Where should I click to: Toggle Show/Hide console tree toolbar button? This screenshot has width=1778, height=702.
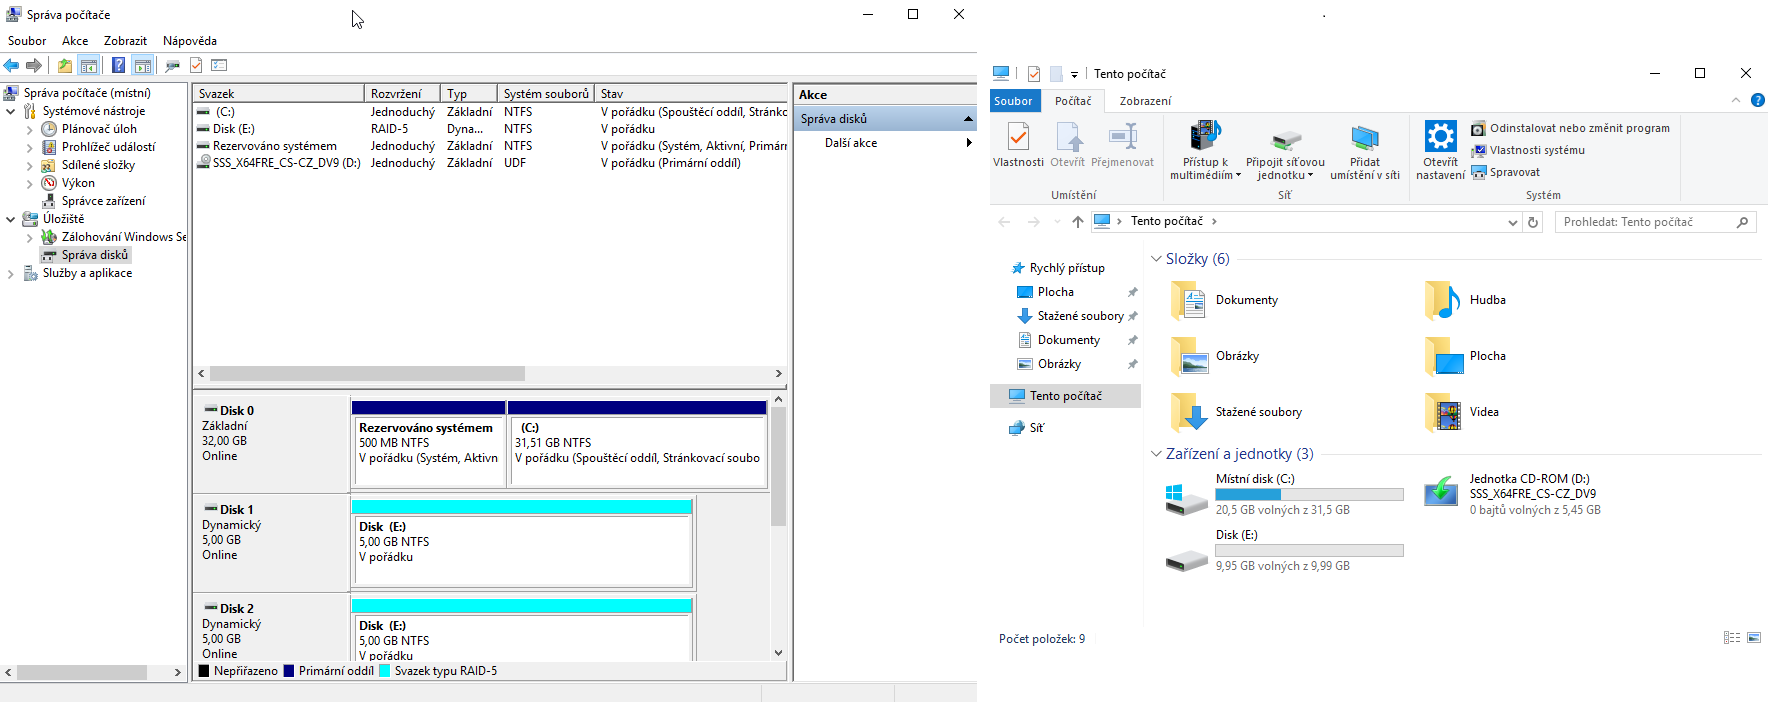point(89,66)
